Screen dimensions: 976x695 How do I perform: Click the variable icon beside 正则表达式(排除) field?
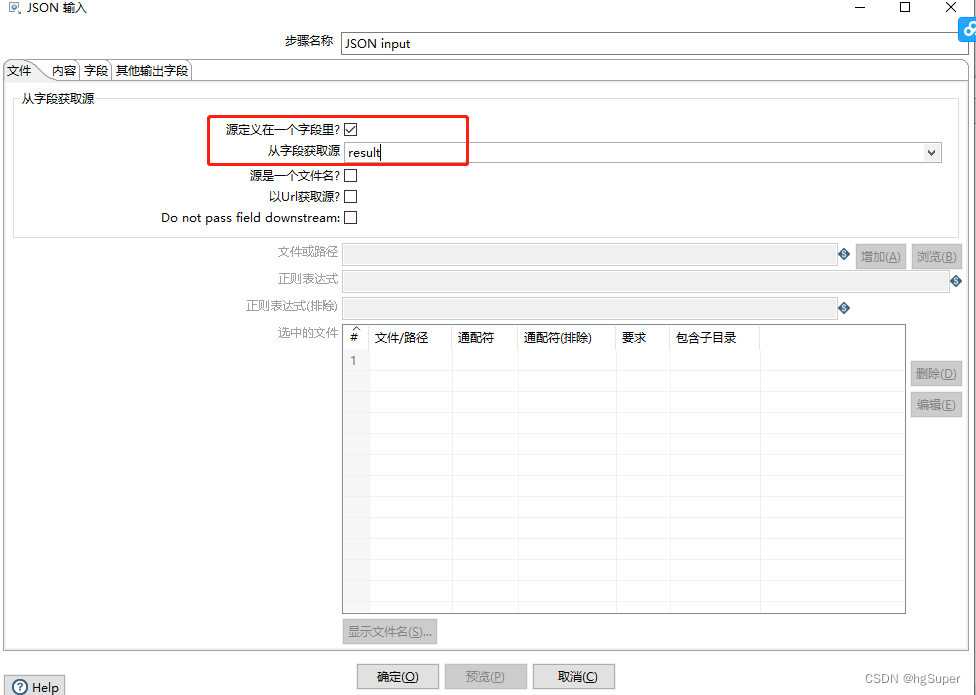tap(843, 307)
